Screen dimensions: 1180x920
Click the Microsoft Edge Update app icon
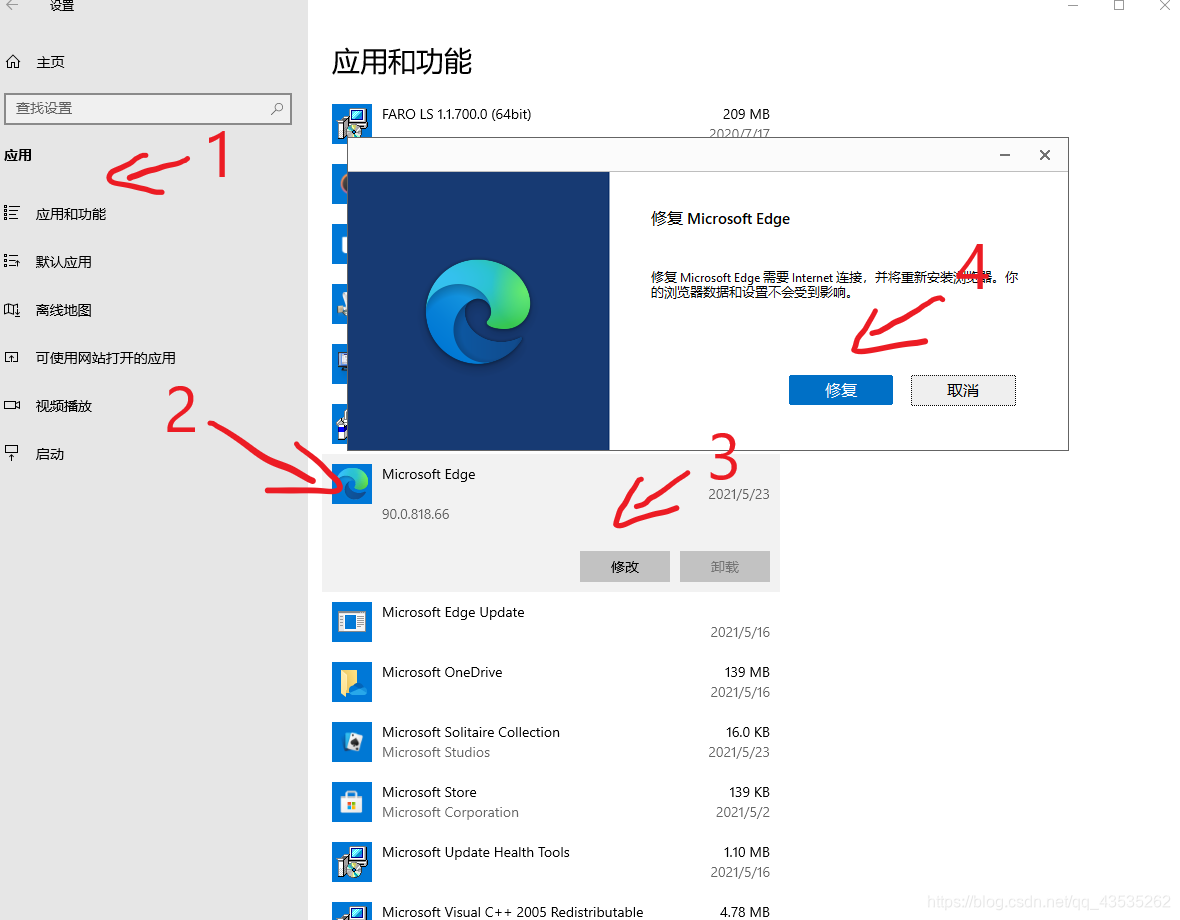click(x=351, y=621)
